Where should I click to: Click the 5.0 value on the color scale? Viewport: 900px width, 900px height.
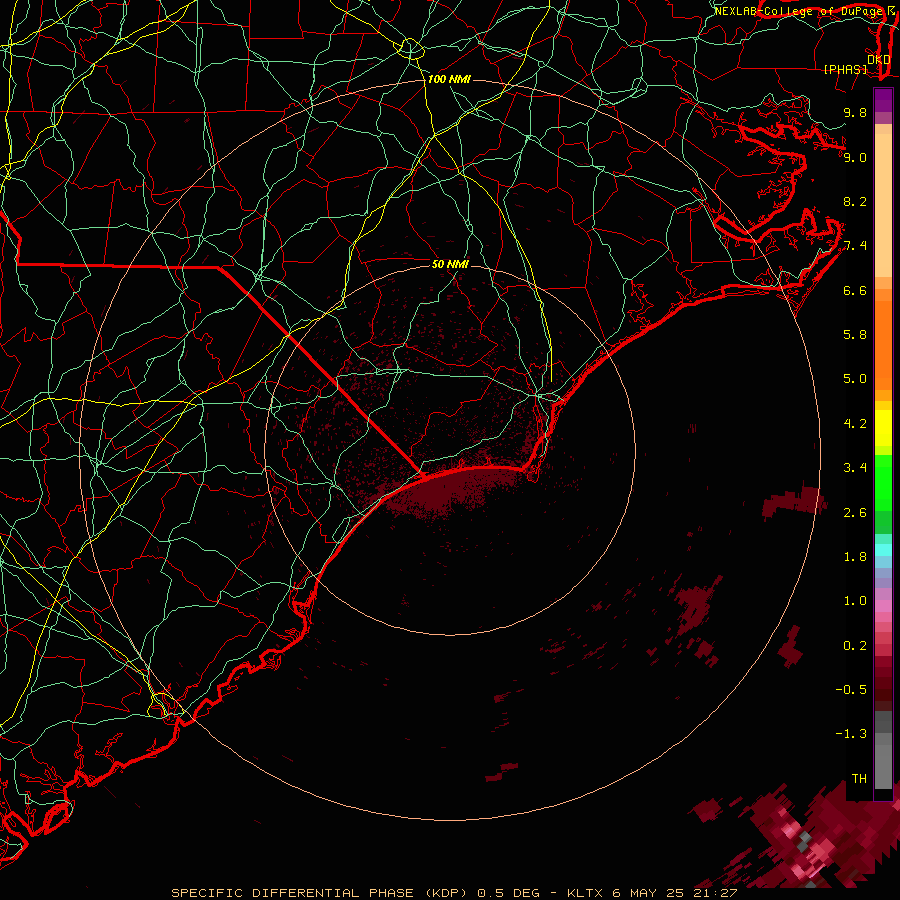[855, 379]
